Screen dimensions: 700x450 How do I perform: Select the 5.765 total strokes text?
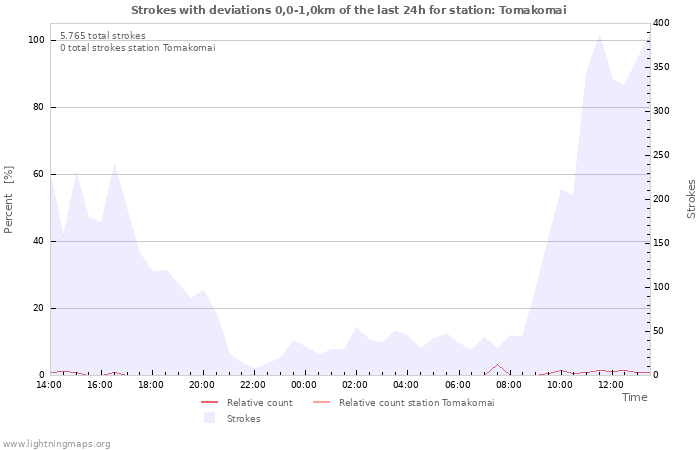point(102,36)
